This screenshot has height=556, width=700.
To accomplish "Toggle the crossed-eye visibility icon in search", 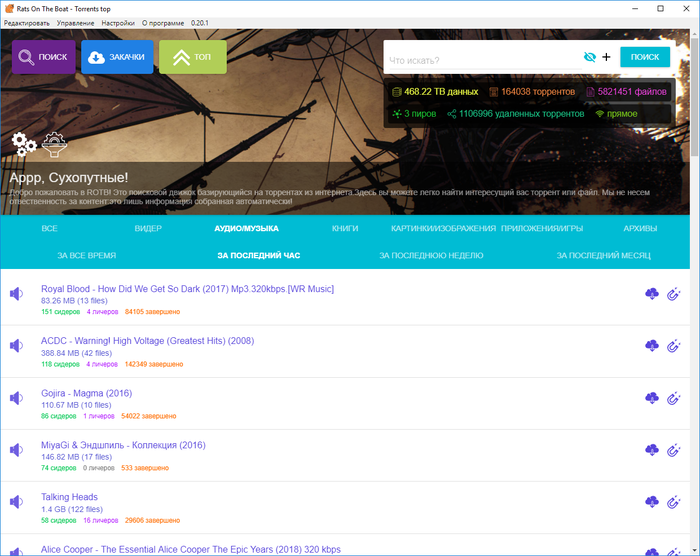I will (x=589, y=57).
